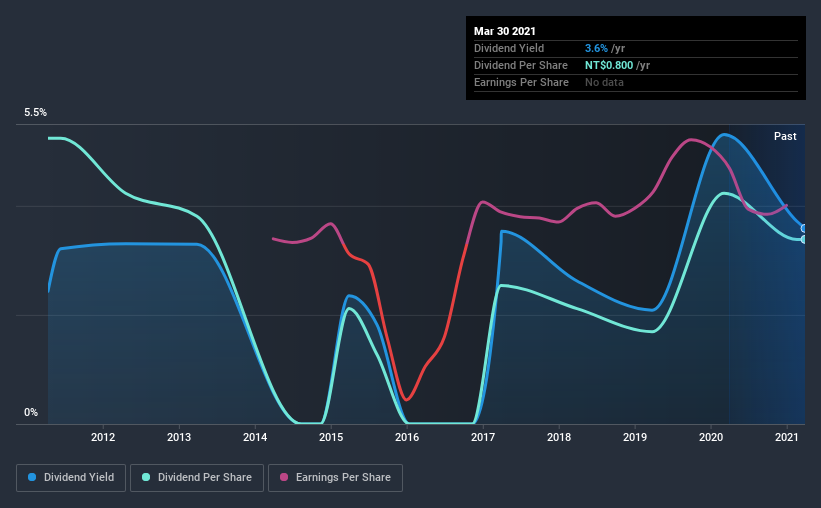Click the pink Earnings Per Share legend dot
Screen dimensions: 821x508
[x=284, y=477]
